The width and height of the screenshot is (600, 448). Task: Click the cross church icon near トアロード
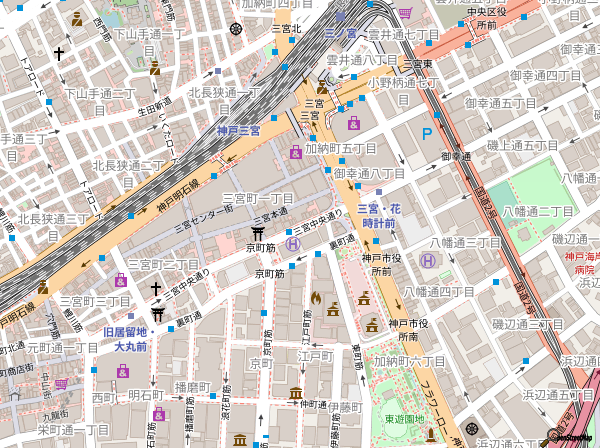point(59,52)
